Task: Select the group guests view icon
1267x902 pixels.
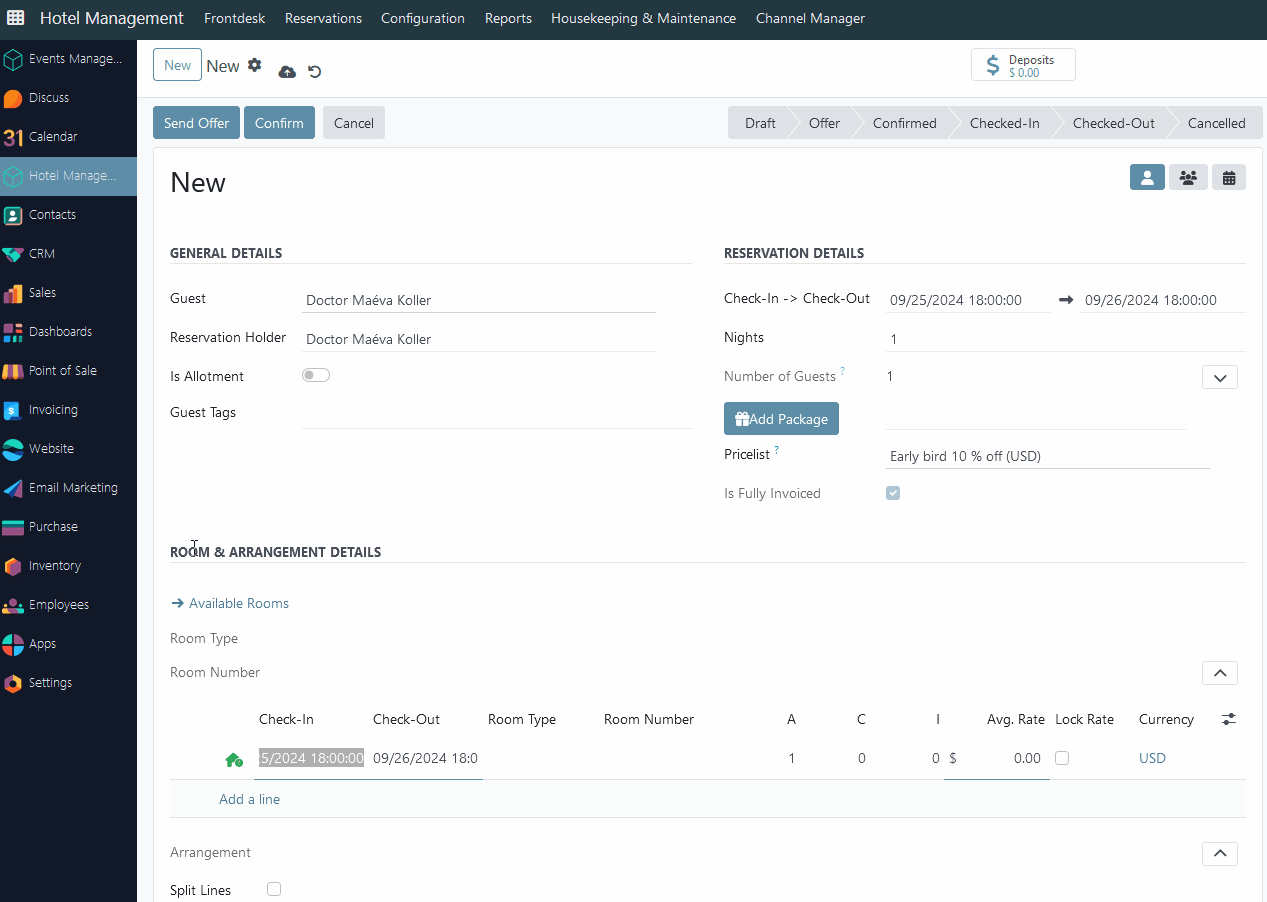Action: point(1188,177)
